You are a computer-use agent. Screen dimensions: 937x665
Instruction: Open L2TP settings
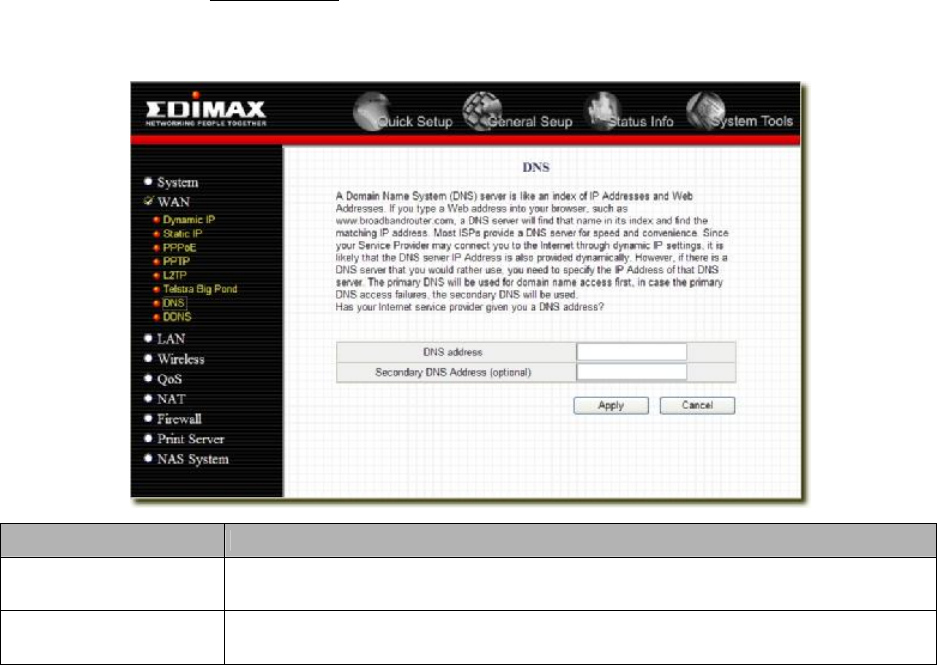pos(174,275)
